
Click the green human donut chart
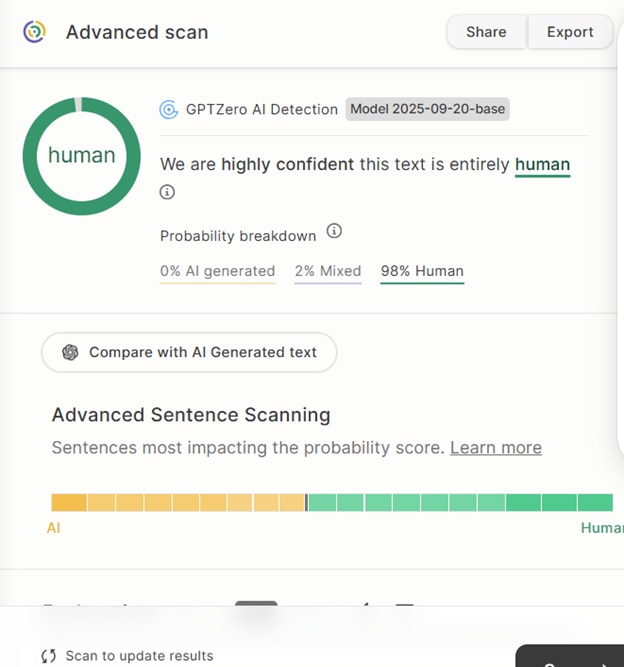coord(82,155)
